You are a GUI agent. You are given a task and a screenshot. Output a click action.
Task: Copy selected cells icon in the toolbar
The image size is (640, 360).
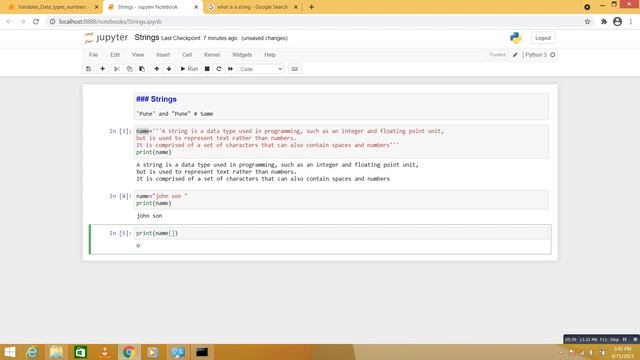point(129,69)
